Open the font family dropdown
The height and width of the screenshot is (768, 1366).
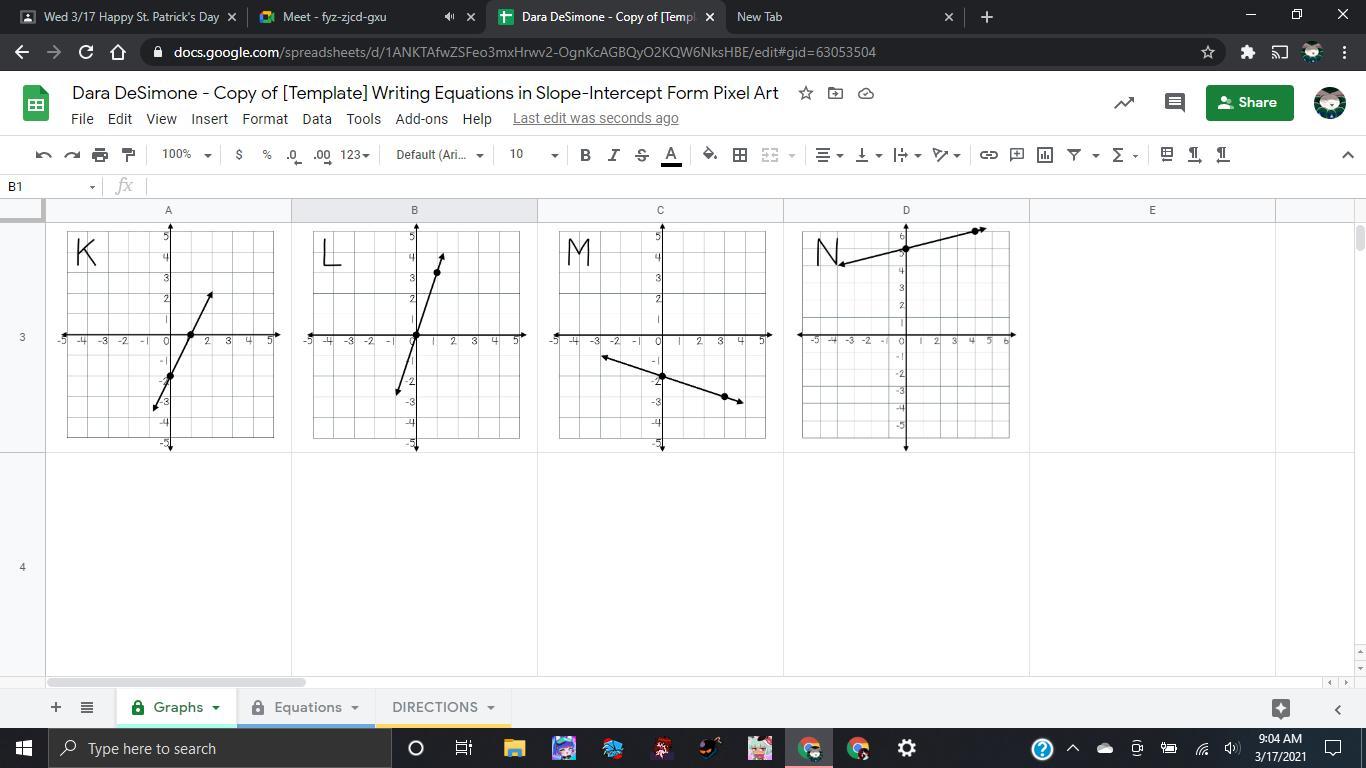440,155
